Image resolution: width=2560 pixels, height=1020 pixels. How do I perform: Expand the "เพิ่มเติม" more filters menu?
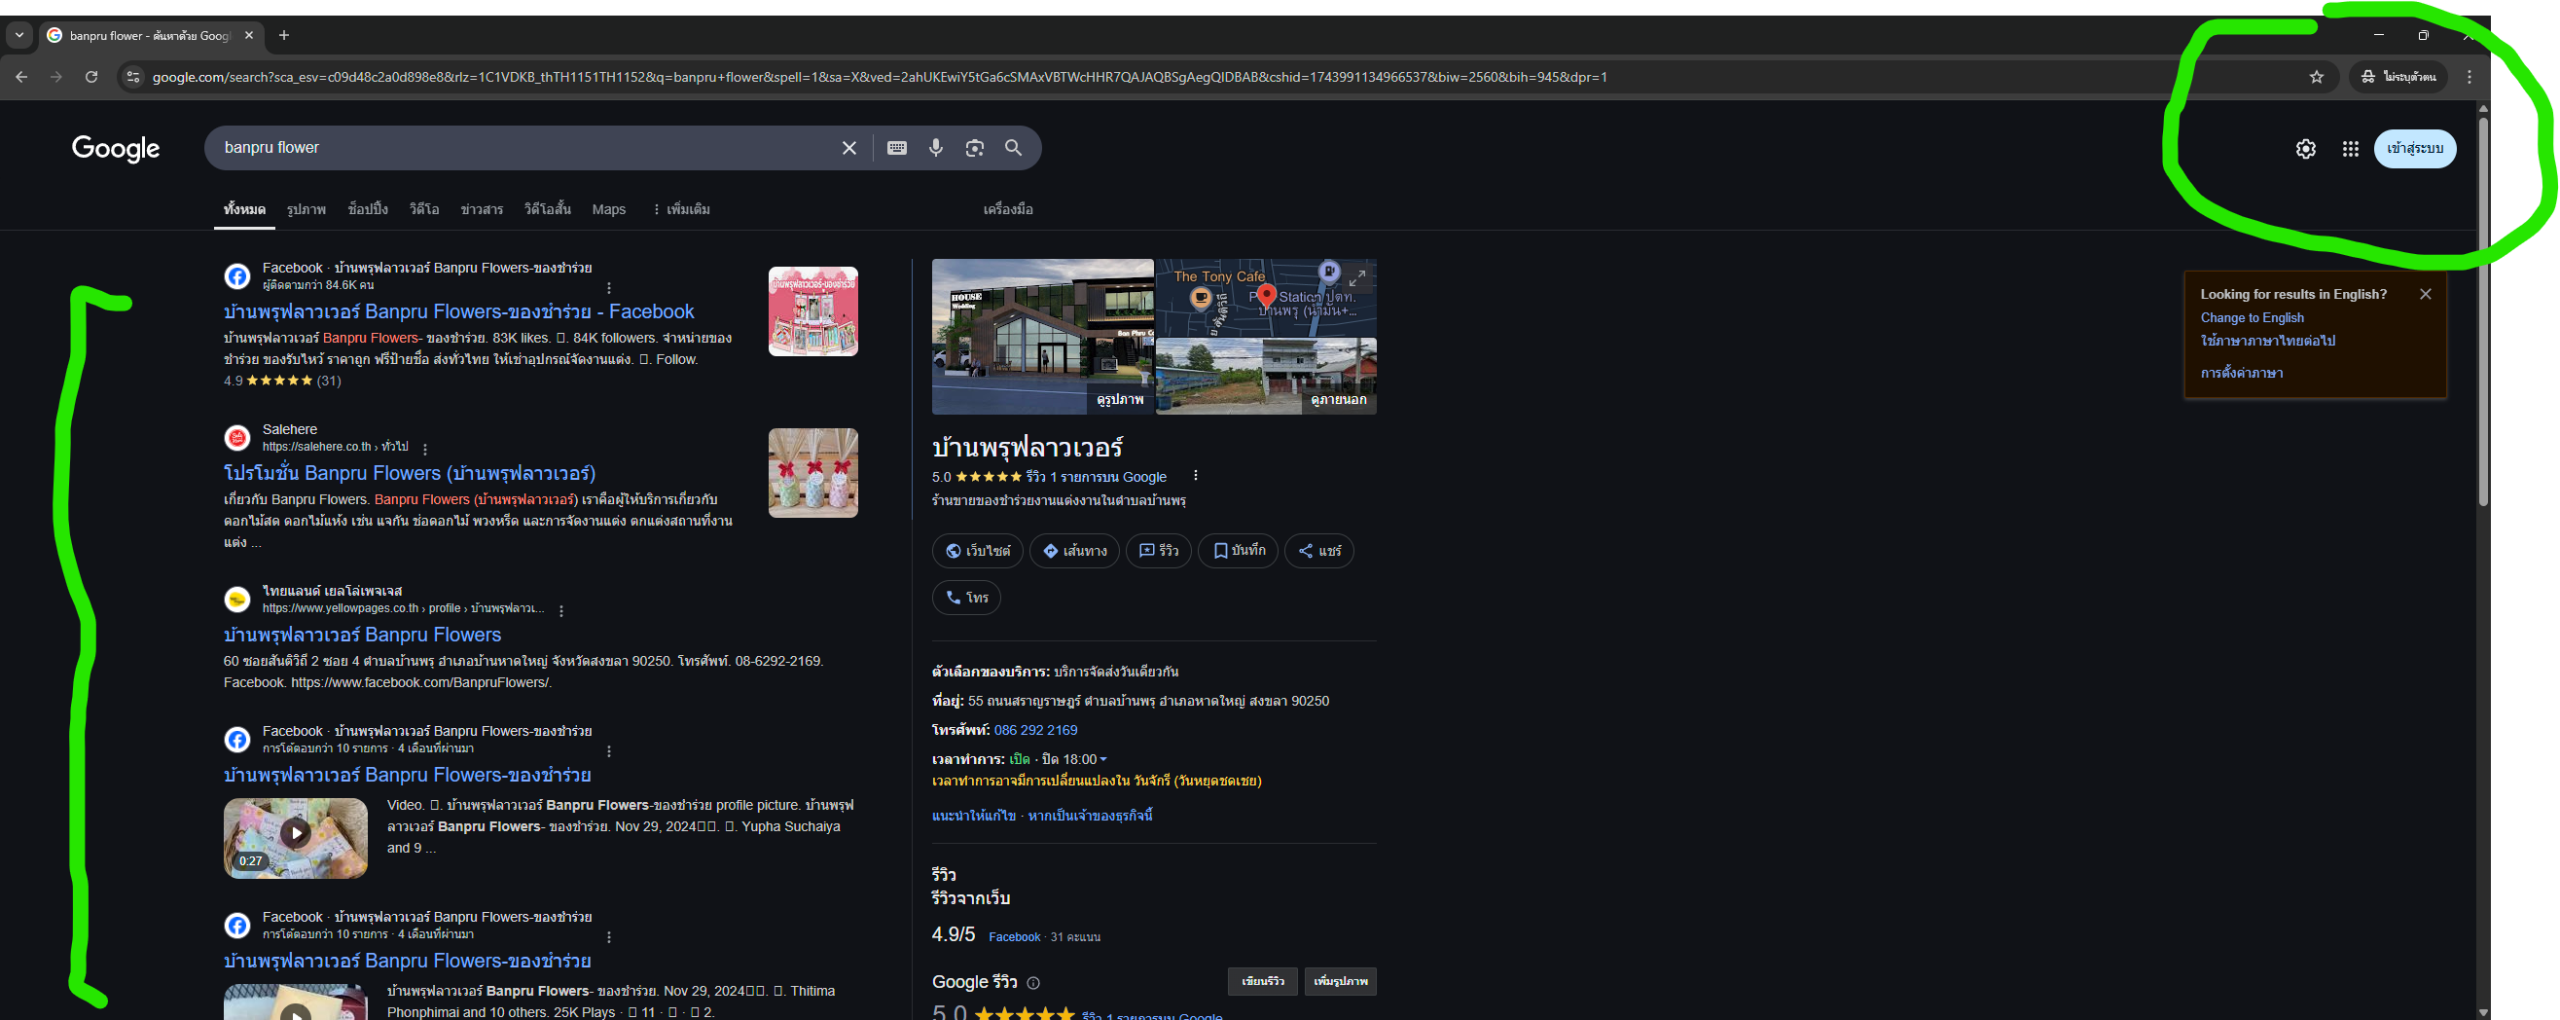(681, 209)
